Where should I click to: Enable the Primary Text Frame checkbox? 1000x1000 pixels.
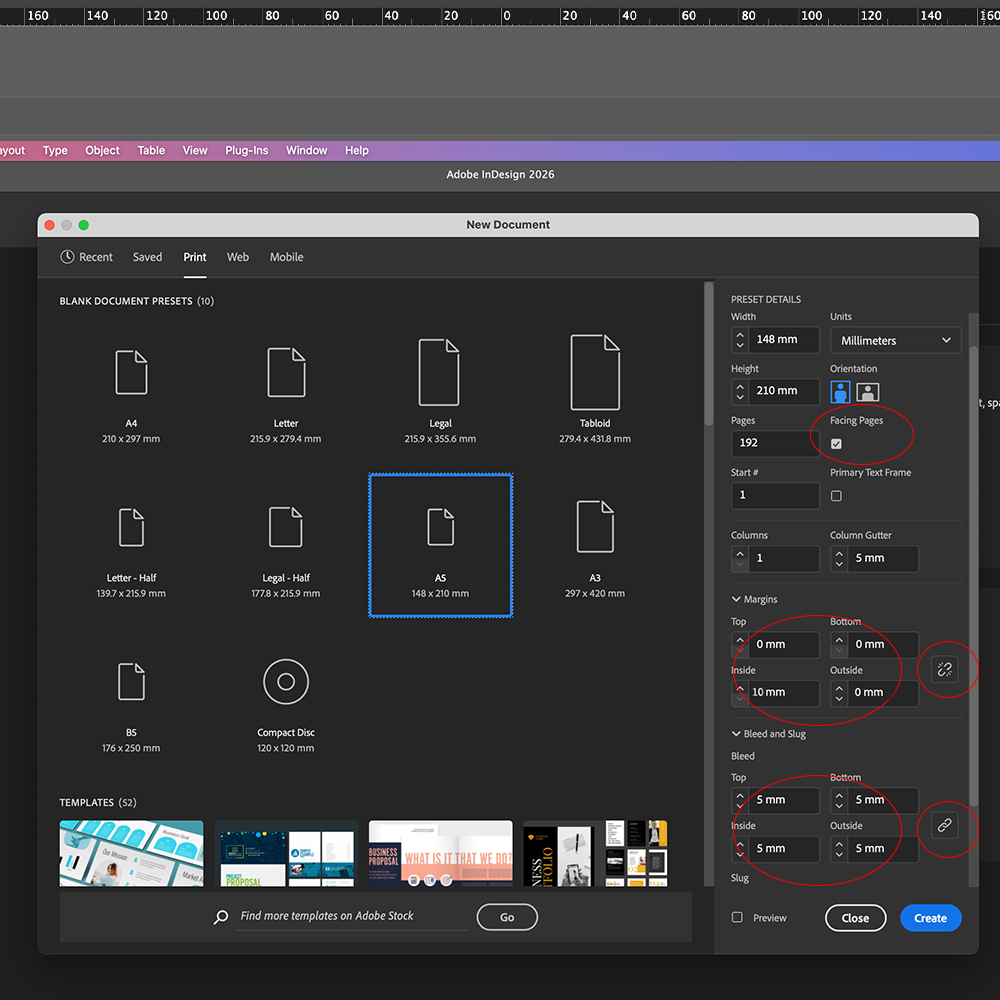836,496
